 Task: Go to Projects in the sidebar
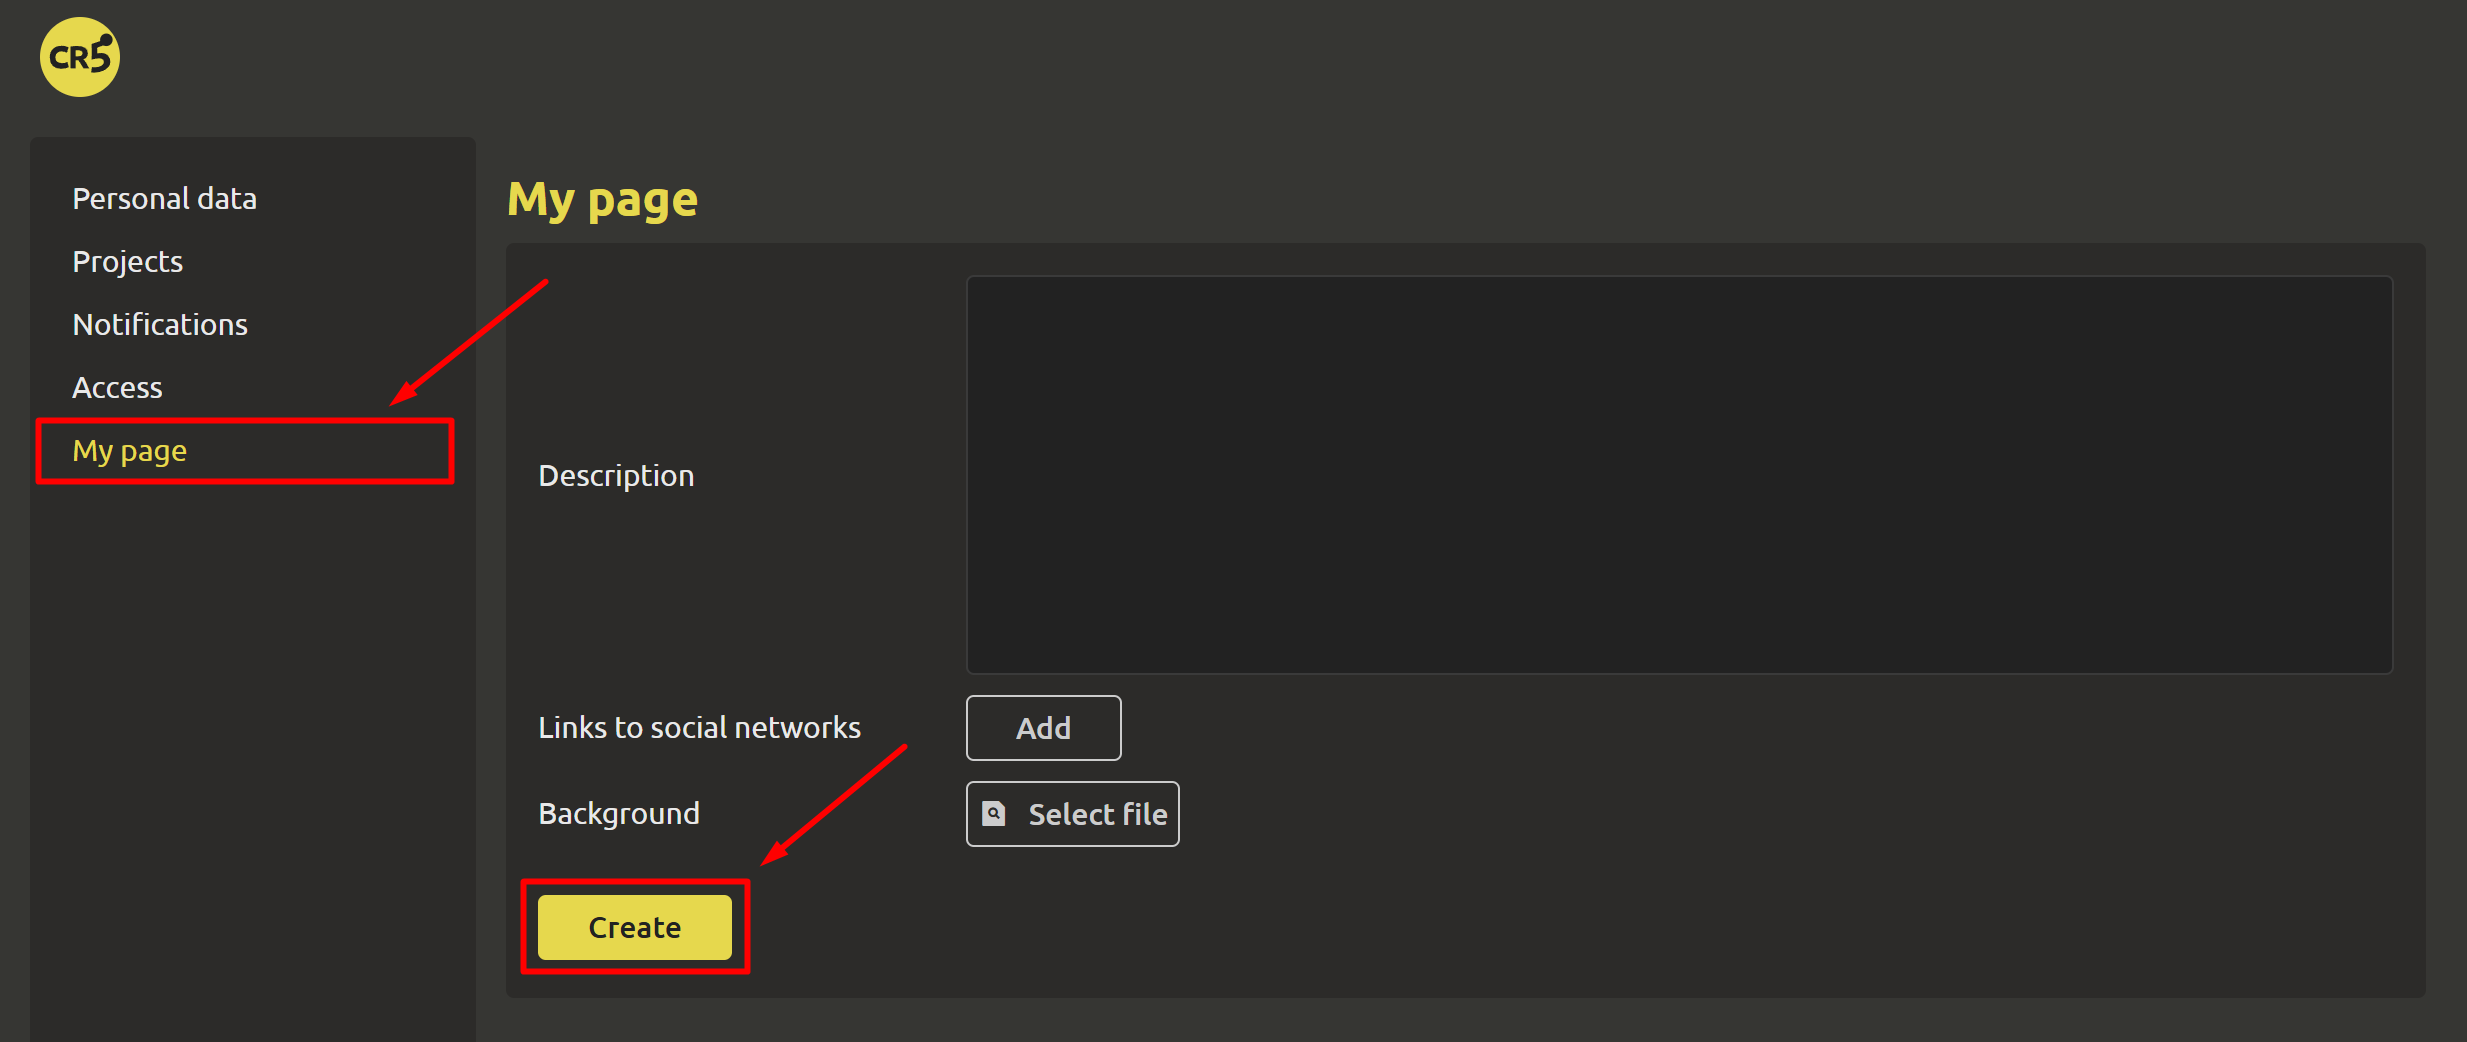127,262
